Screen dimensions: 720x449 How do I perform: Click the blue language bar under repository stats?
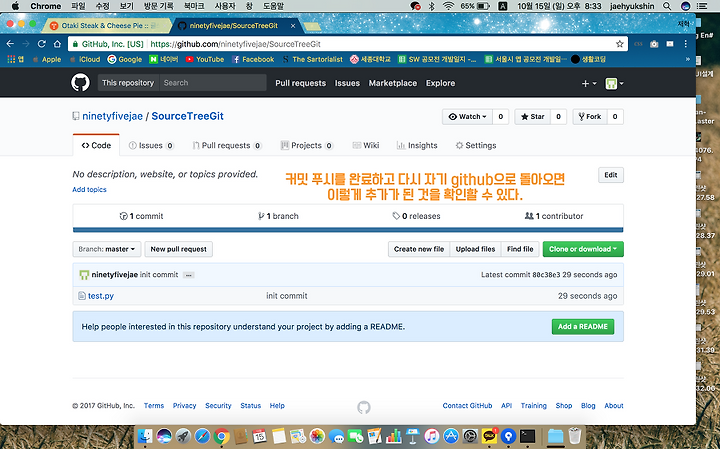click(348, 230)
